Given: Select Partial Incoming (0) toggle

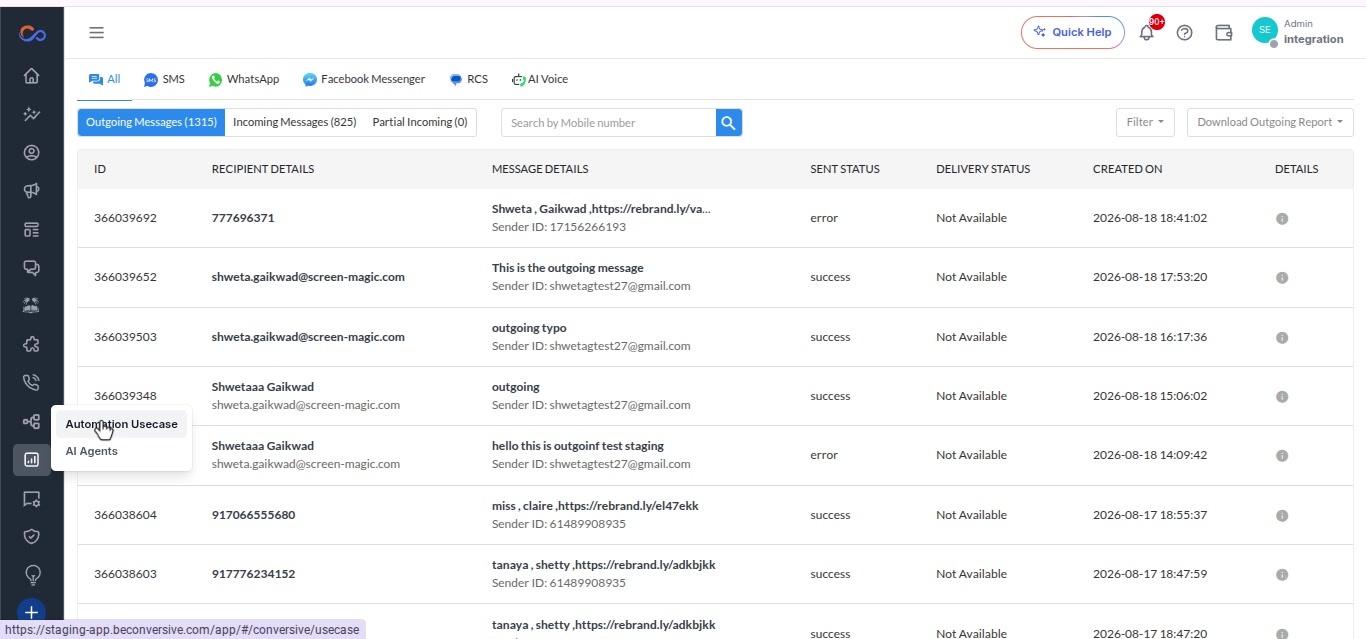Looking at the screenshot, I should point(420,122).
